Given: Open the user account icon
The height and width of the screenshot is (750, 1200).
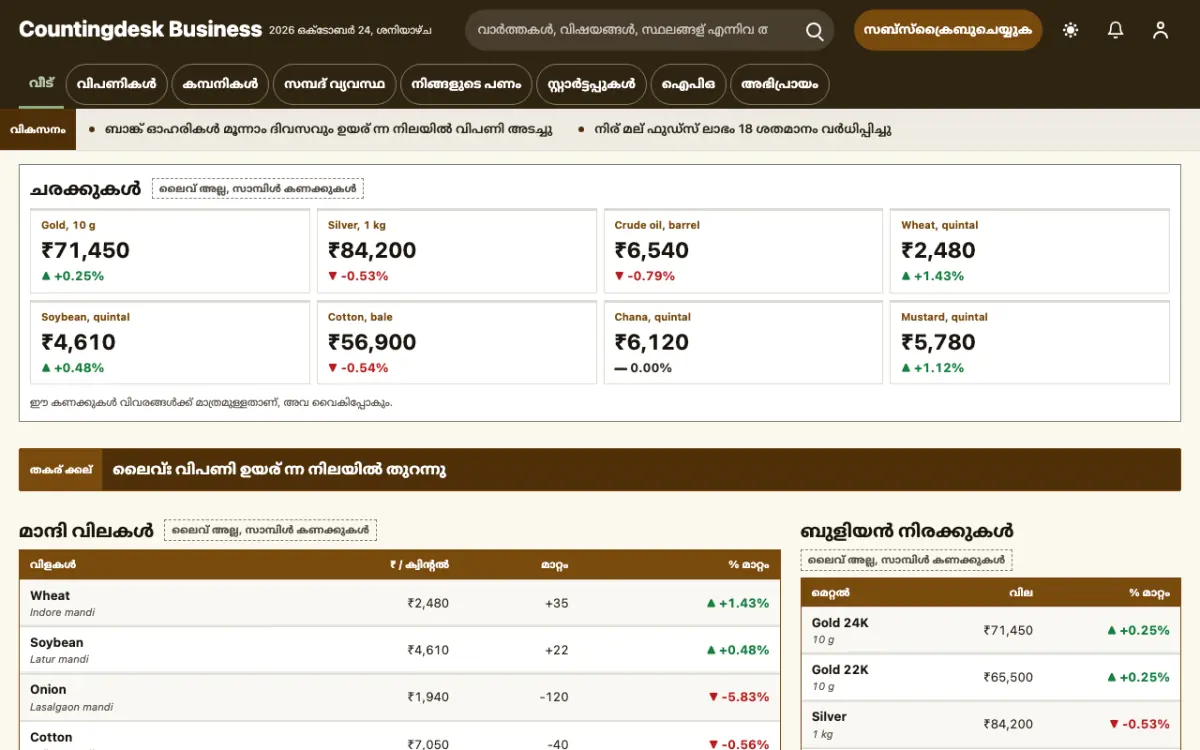Looking at the screenshot, I should 1160,30.
